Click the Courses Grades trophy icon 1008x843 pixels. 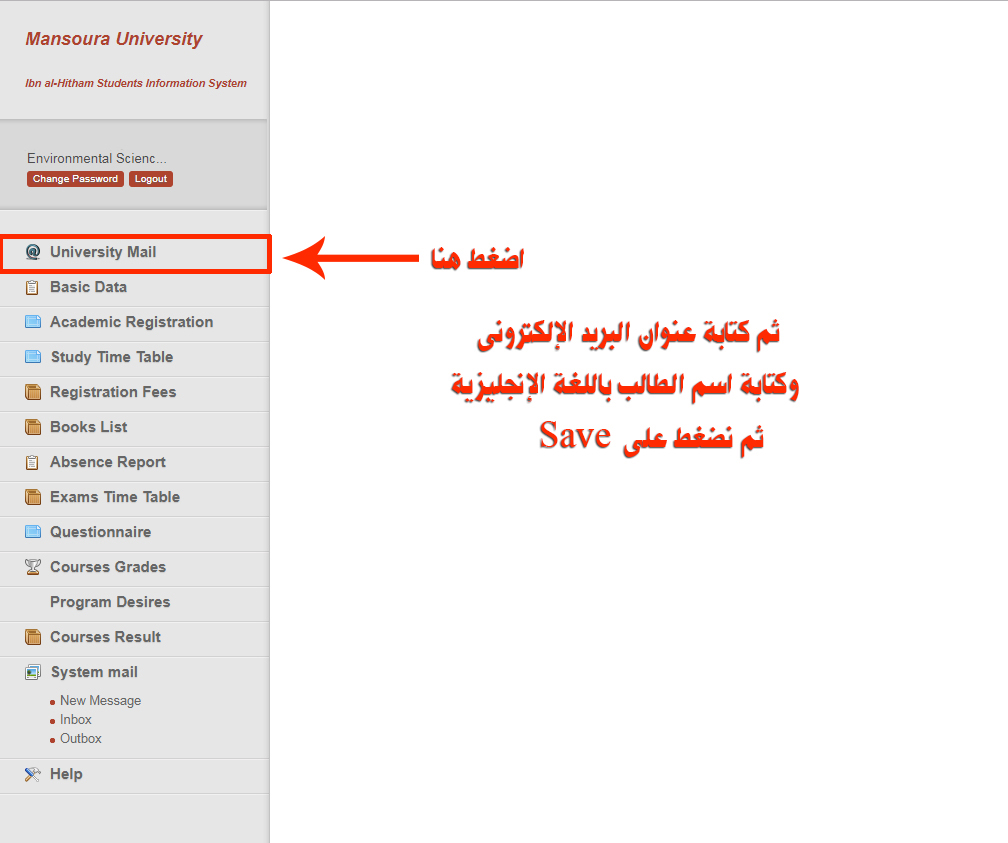[32, 567]
